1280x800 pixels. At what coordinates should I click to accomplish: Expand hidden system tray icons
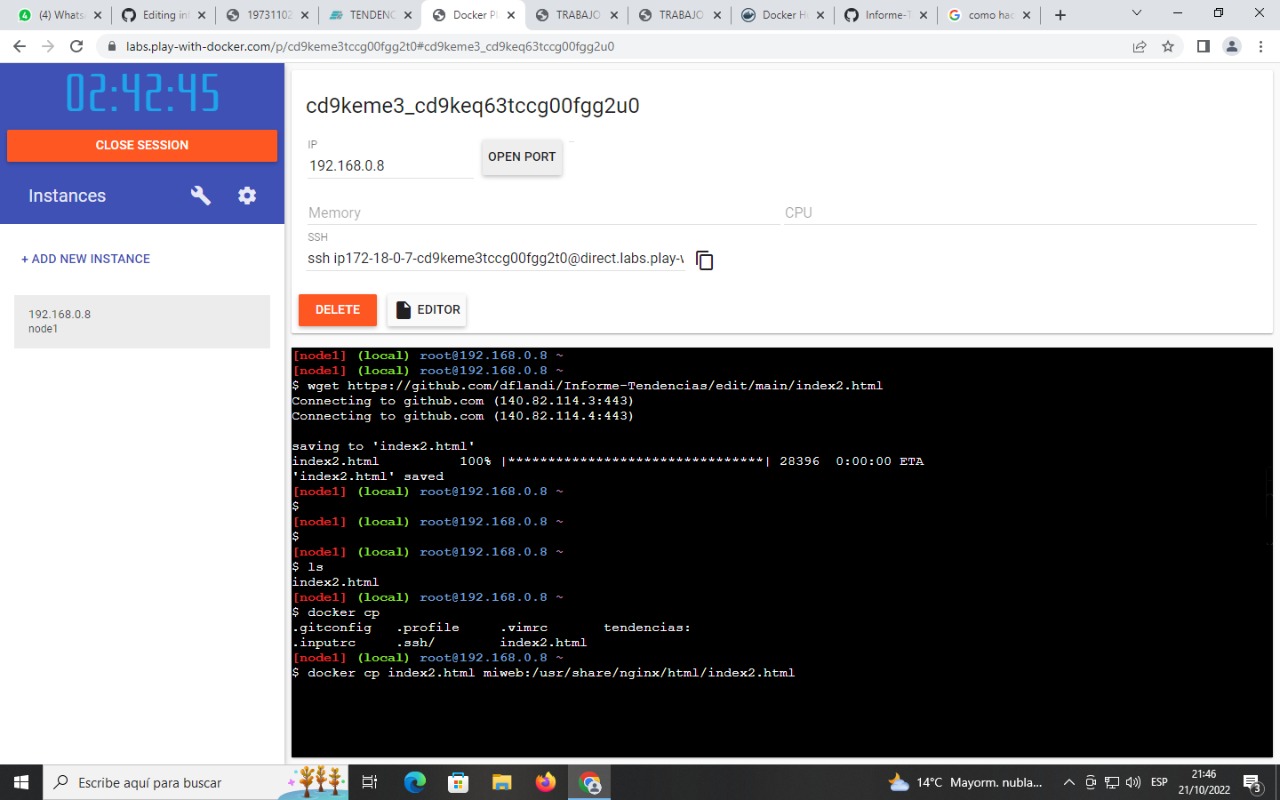point(1069,782)
